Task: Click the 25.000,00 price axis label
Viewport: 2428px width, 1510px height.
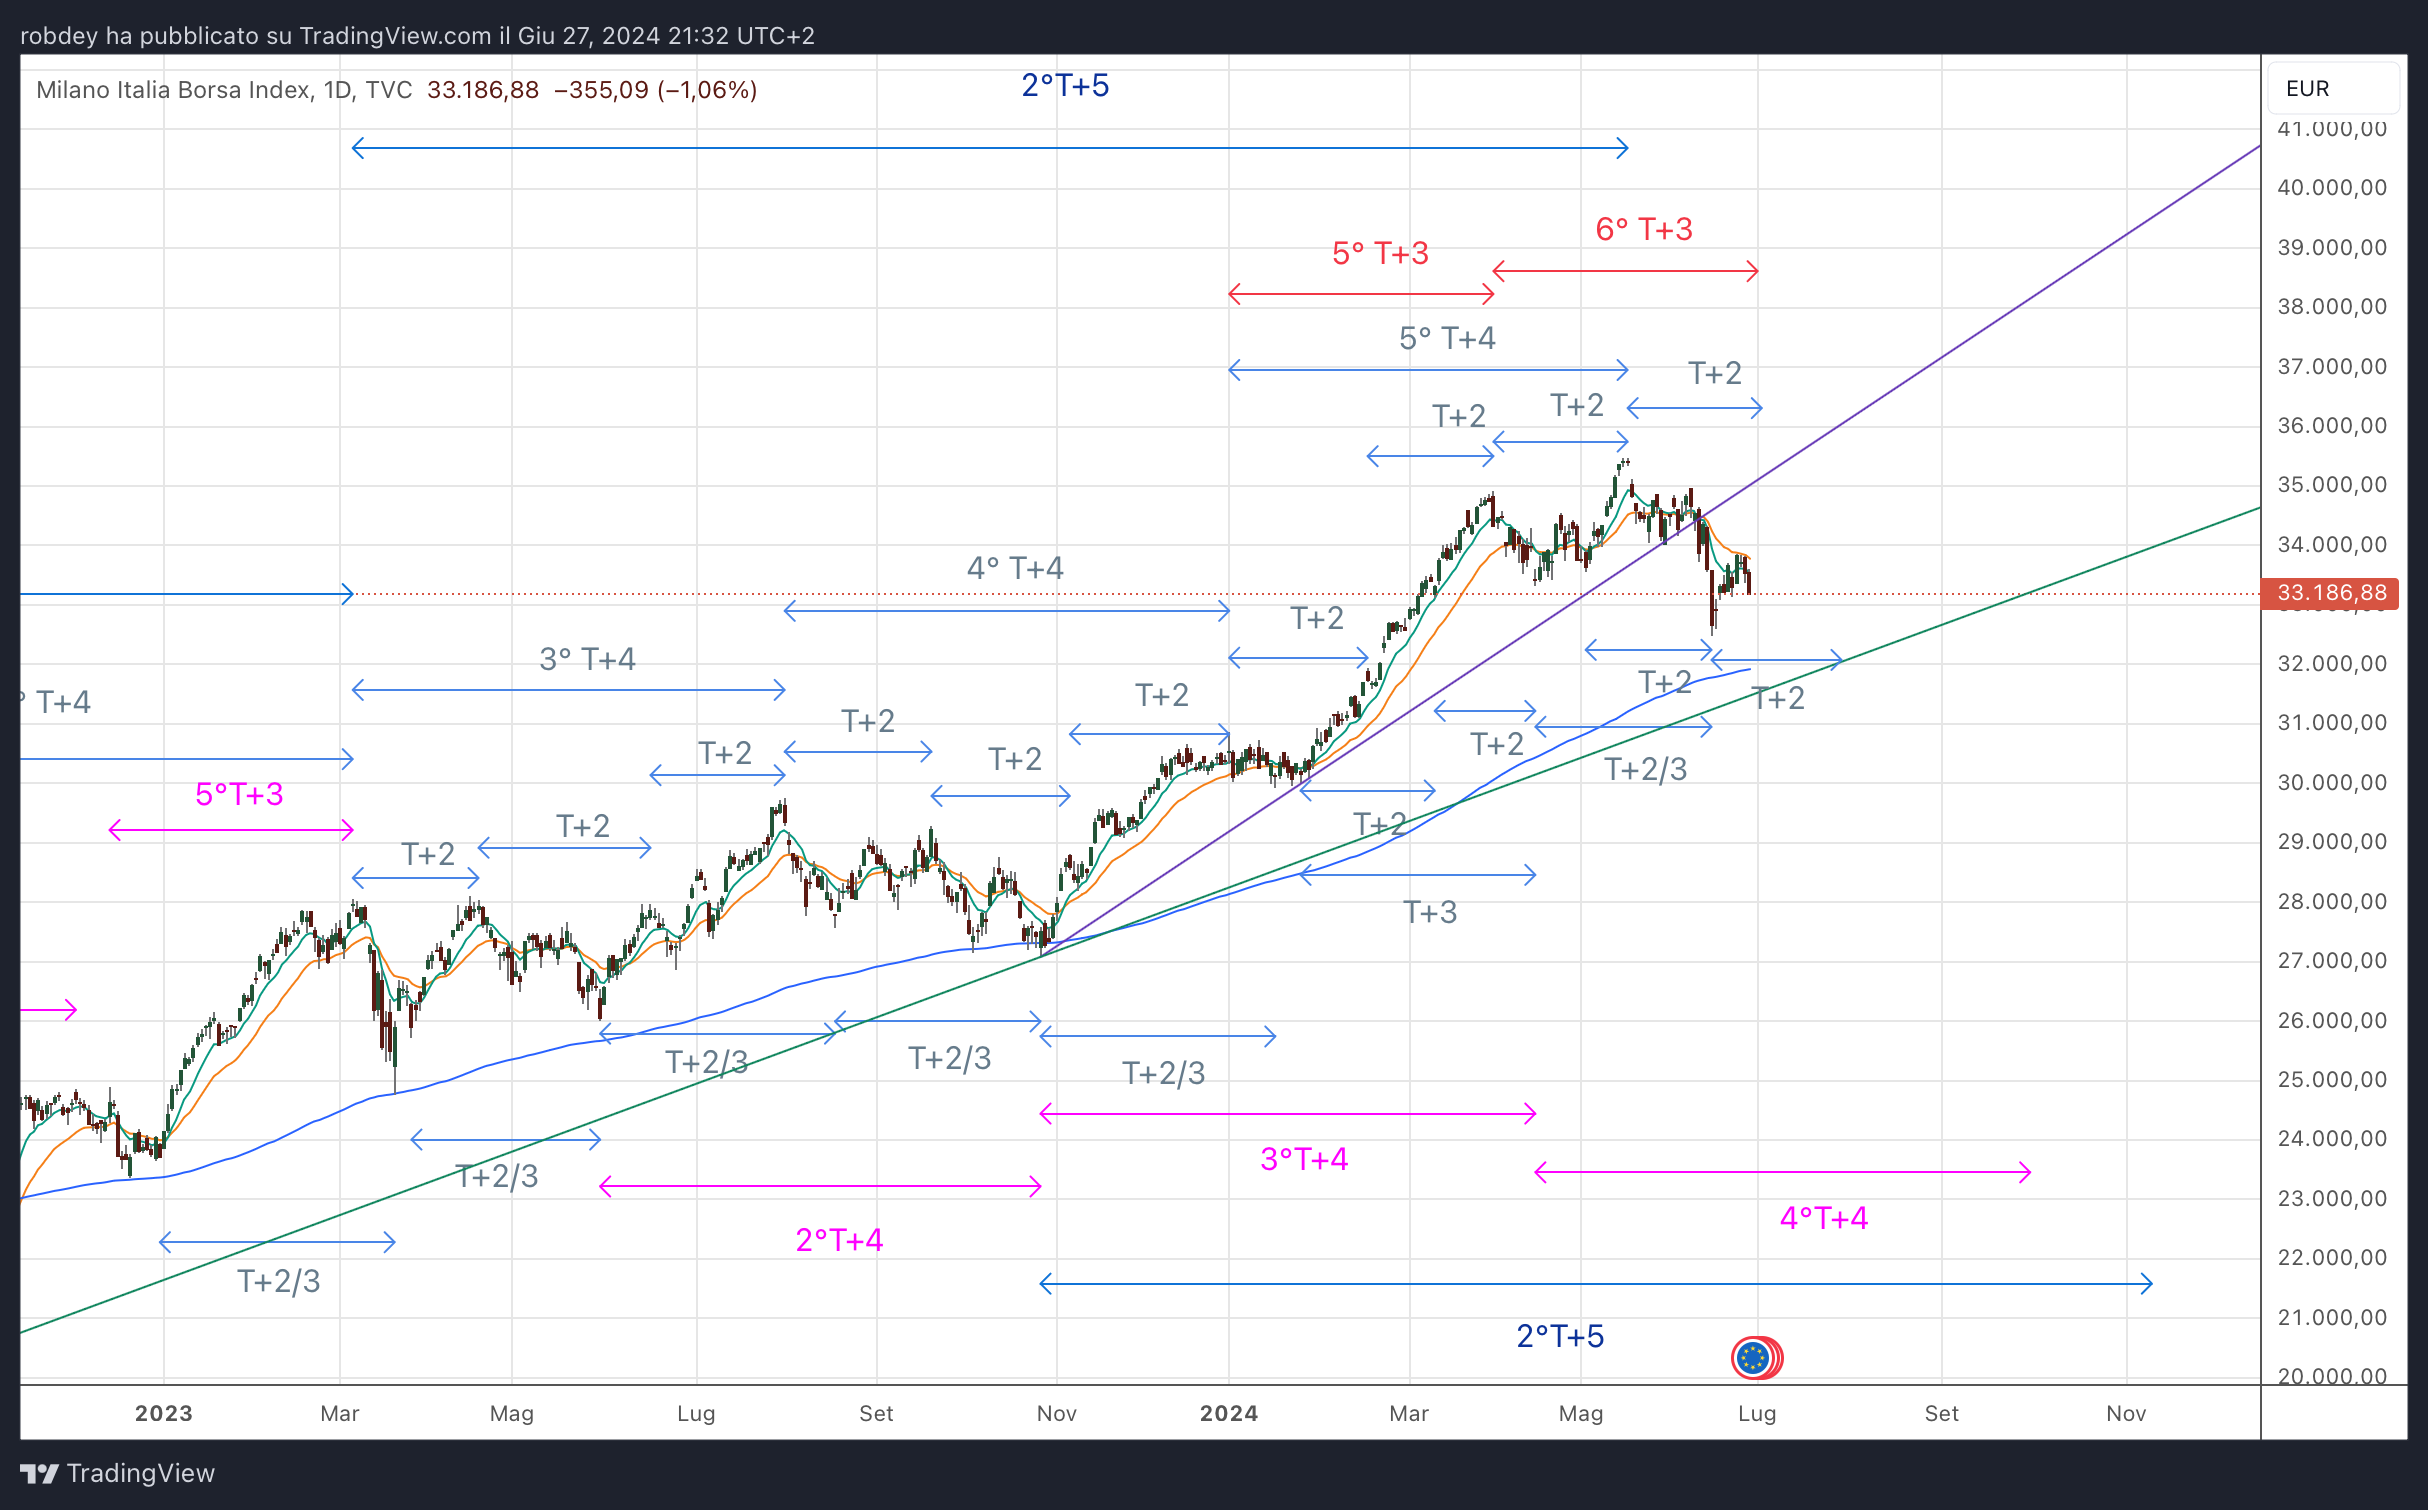Action: coord(2332,1080)
